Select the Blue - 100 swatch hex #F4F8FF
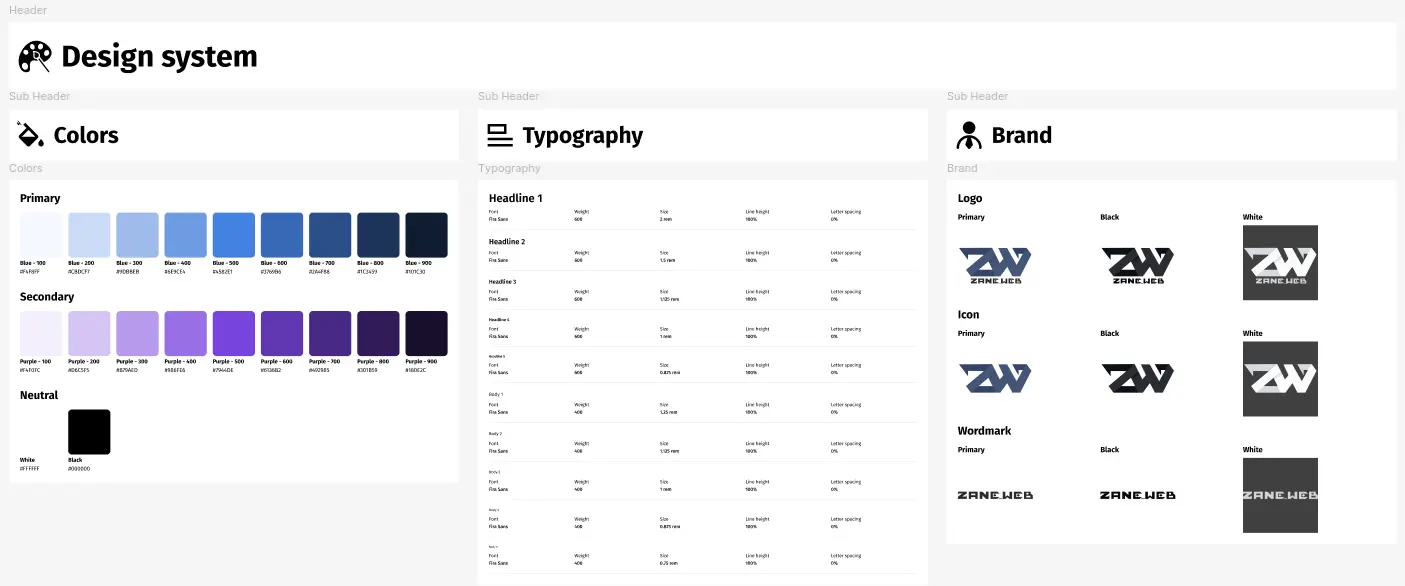The image size is (1405, 586). click(41, 233)
